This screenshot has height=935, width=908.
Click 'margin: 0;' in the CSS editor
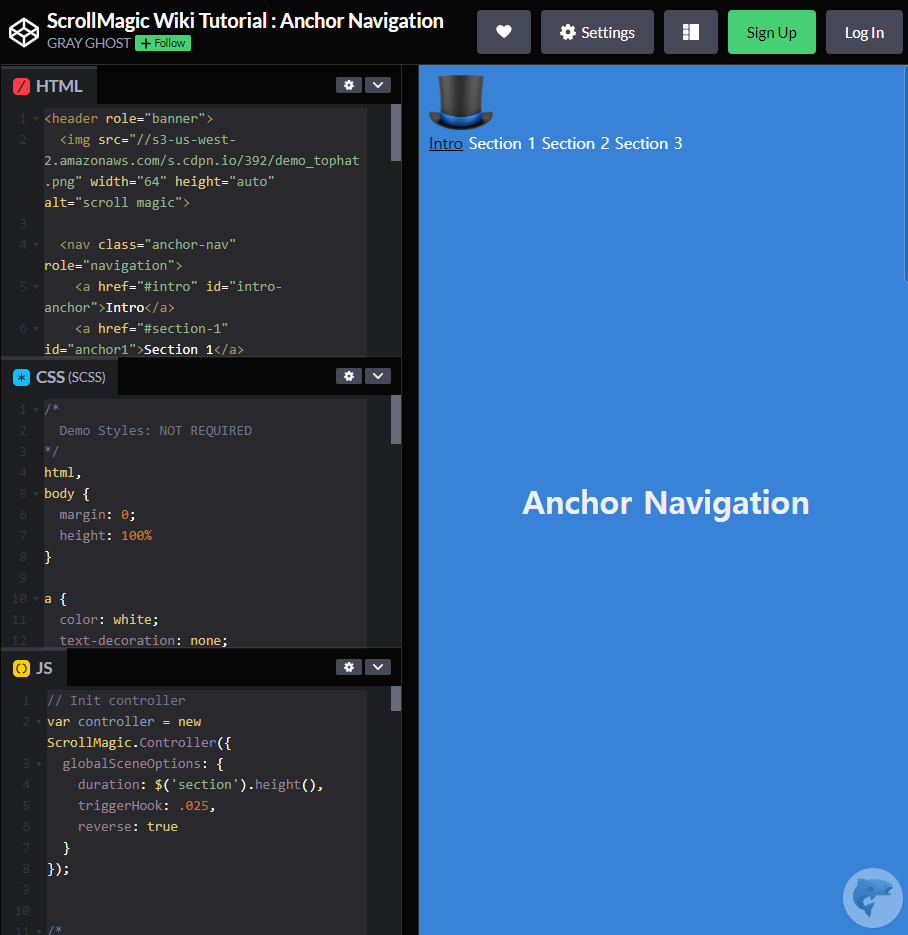tap(97, 515)
